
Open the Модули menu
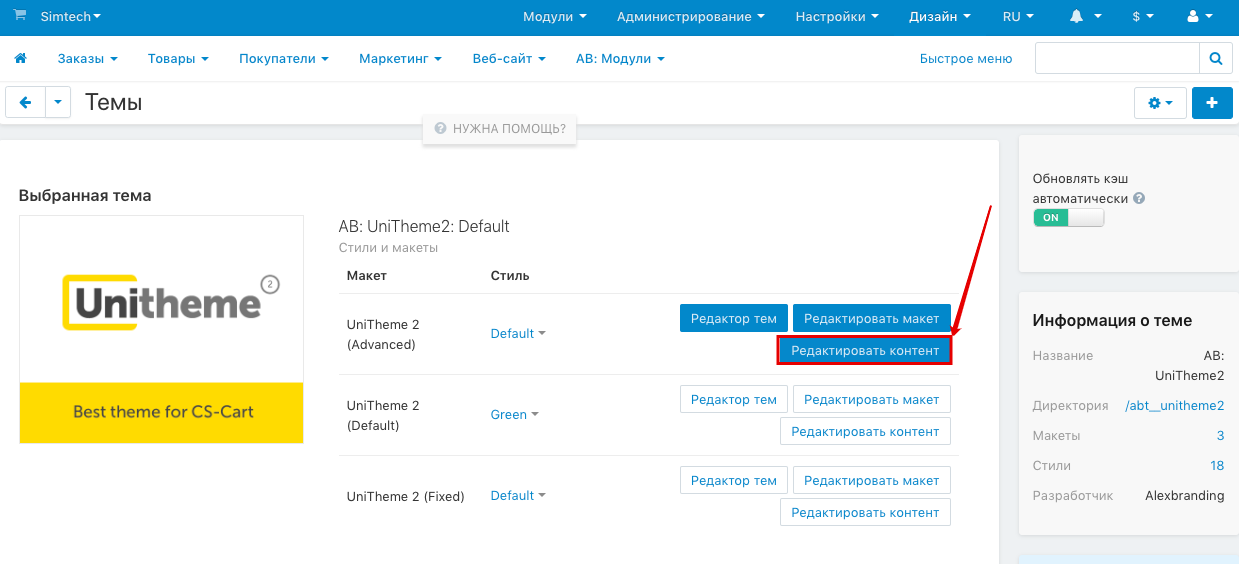pyautogui.click(x=554, y=17)
